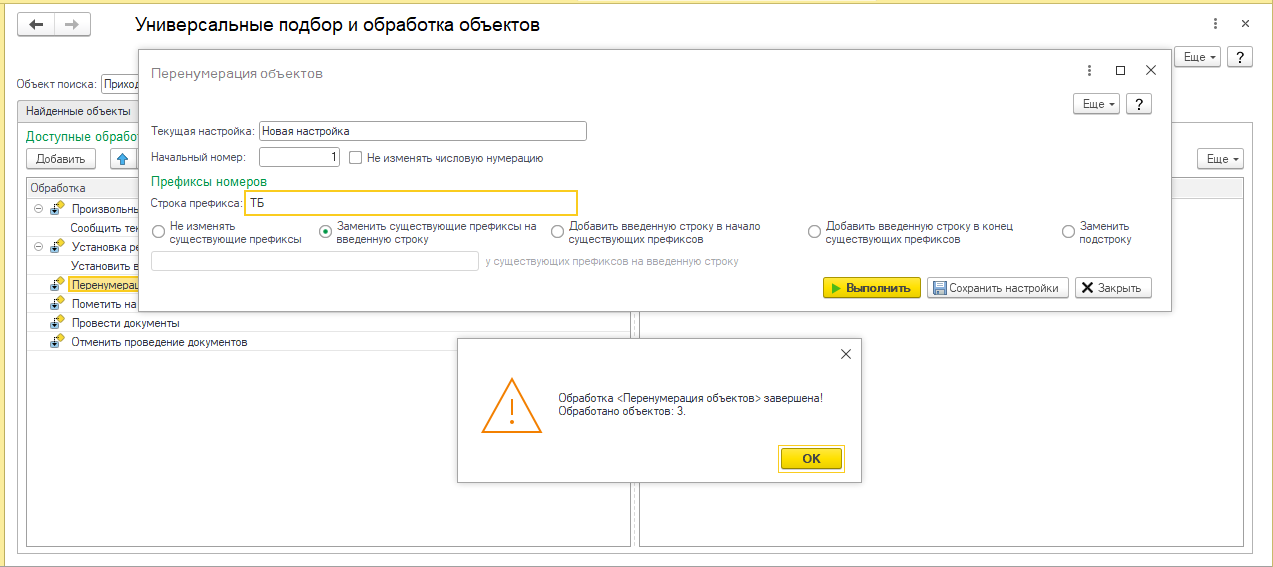Open the Еще dropdown in renumbering dialog
This screenshot has width=1273, height=567.
pyautogui.click(x=1095, y=104)
